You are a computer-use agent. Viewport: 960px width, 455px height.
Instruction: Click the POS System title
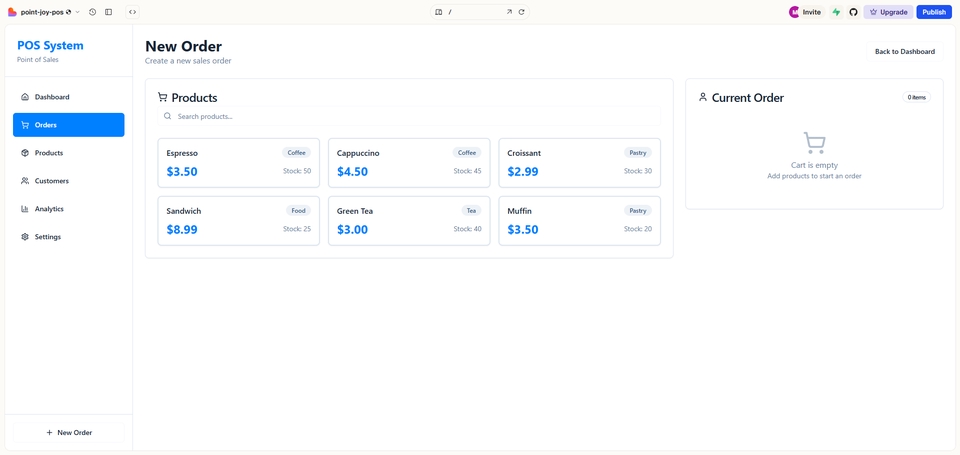coord(50,45)
